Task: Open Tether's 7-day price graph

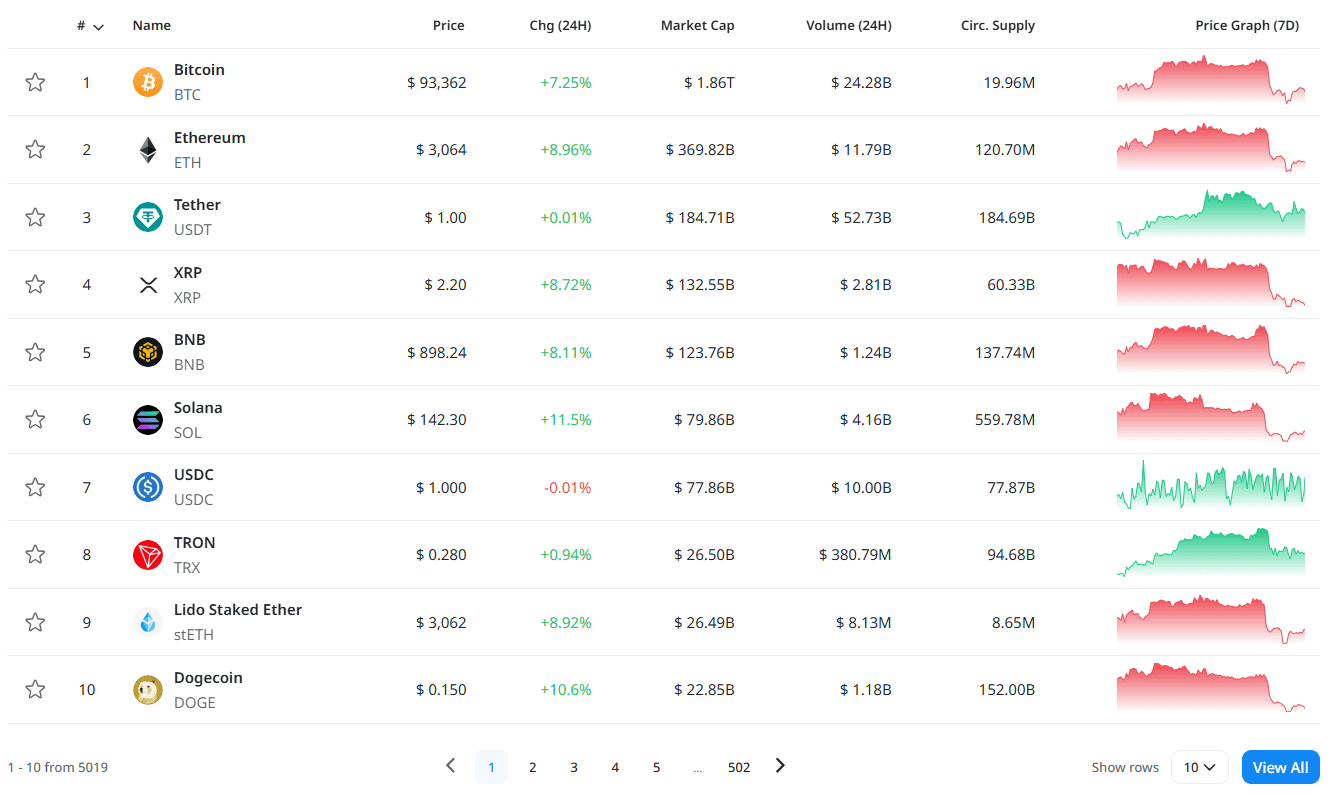Action: [1210, 216]
